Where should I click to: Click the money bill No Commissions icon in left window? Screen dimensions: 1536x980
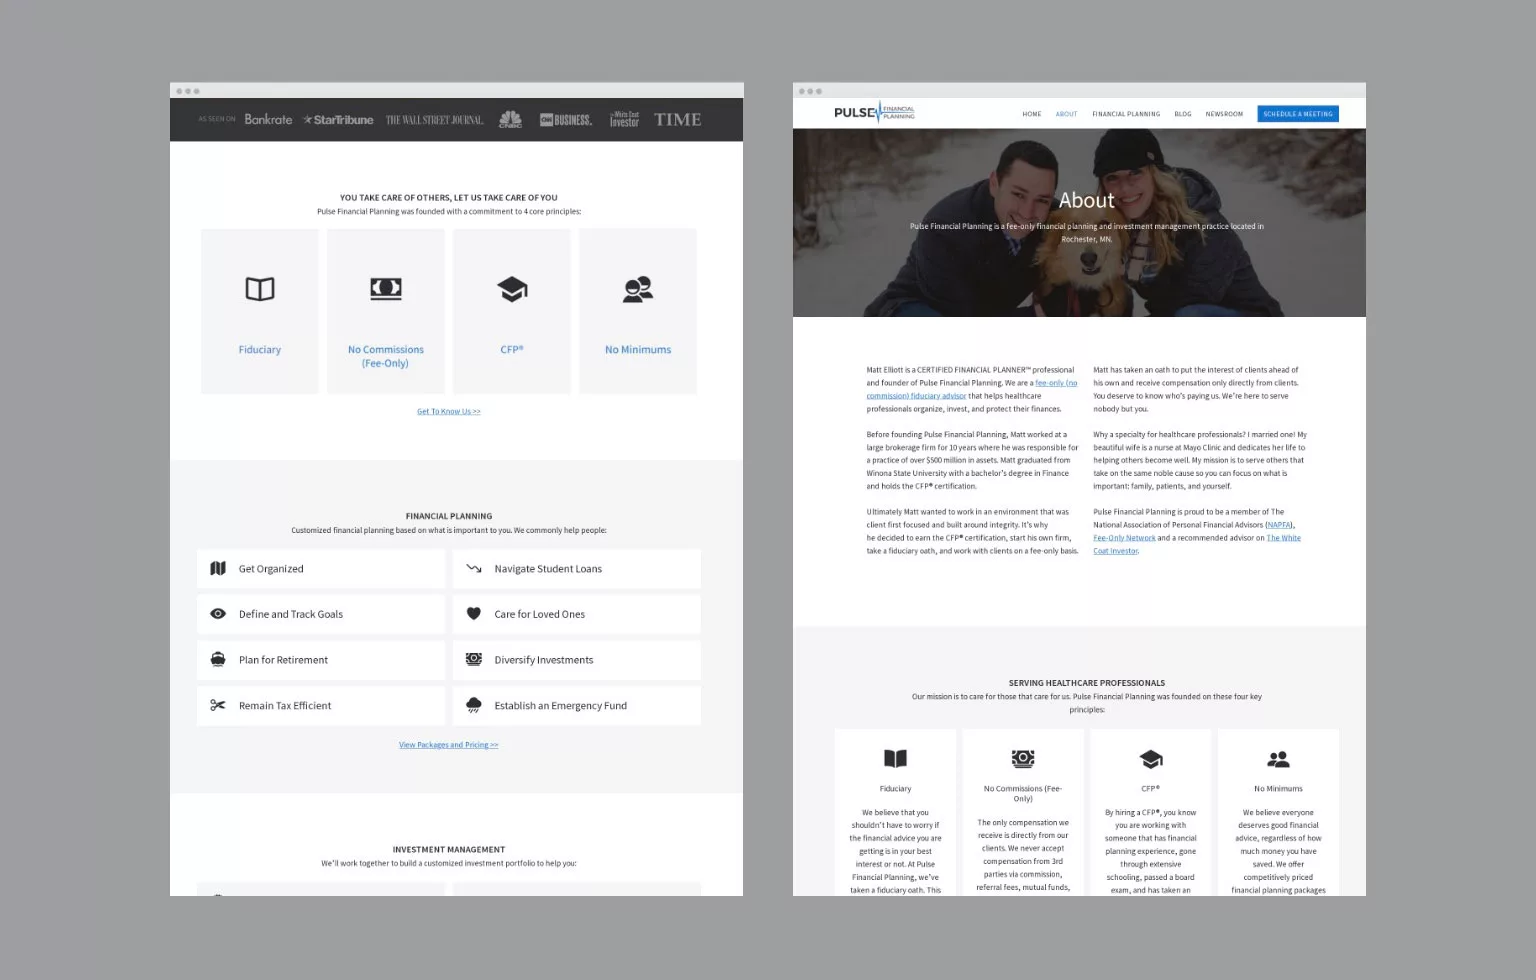(386, 289)
